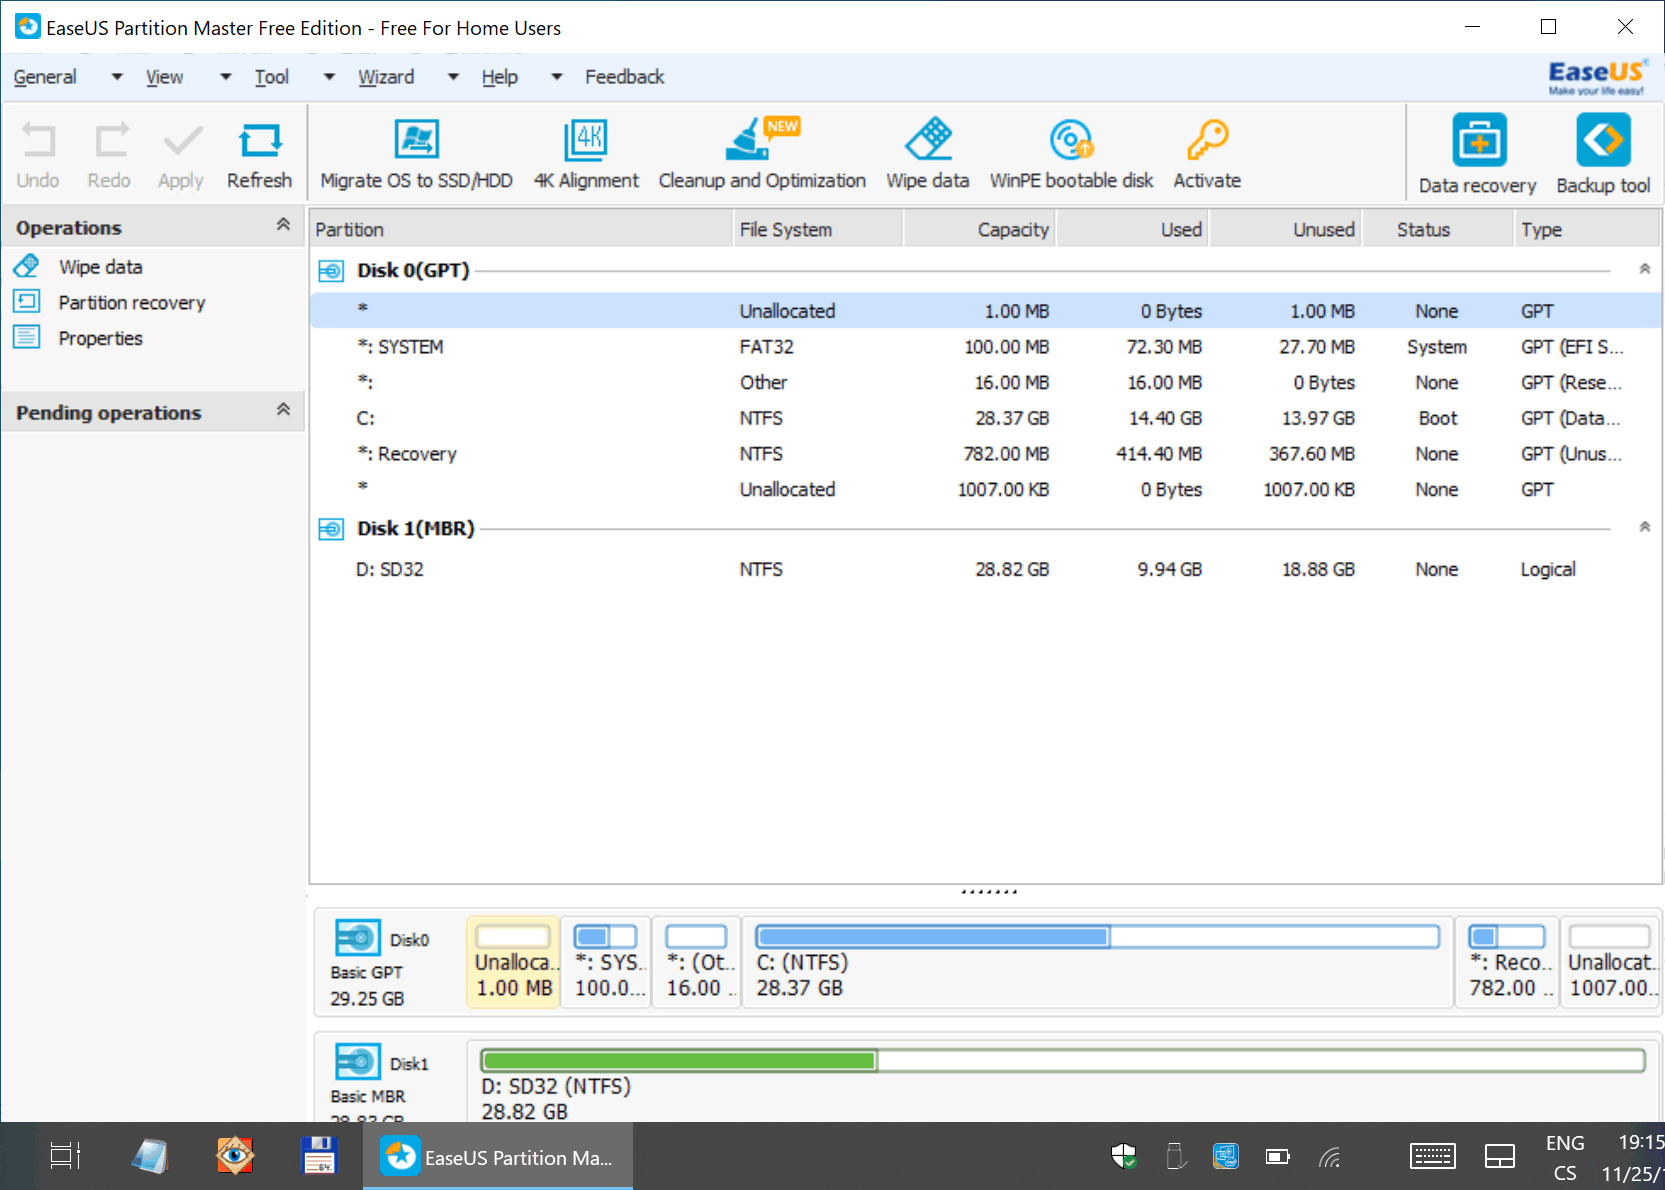Screen dimensions: 1665x1190
Task: Open the Wizard menu
Action: tap(386, 77)
